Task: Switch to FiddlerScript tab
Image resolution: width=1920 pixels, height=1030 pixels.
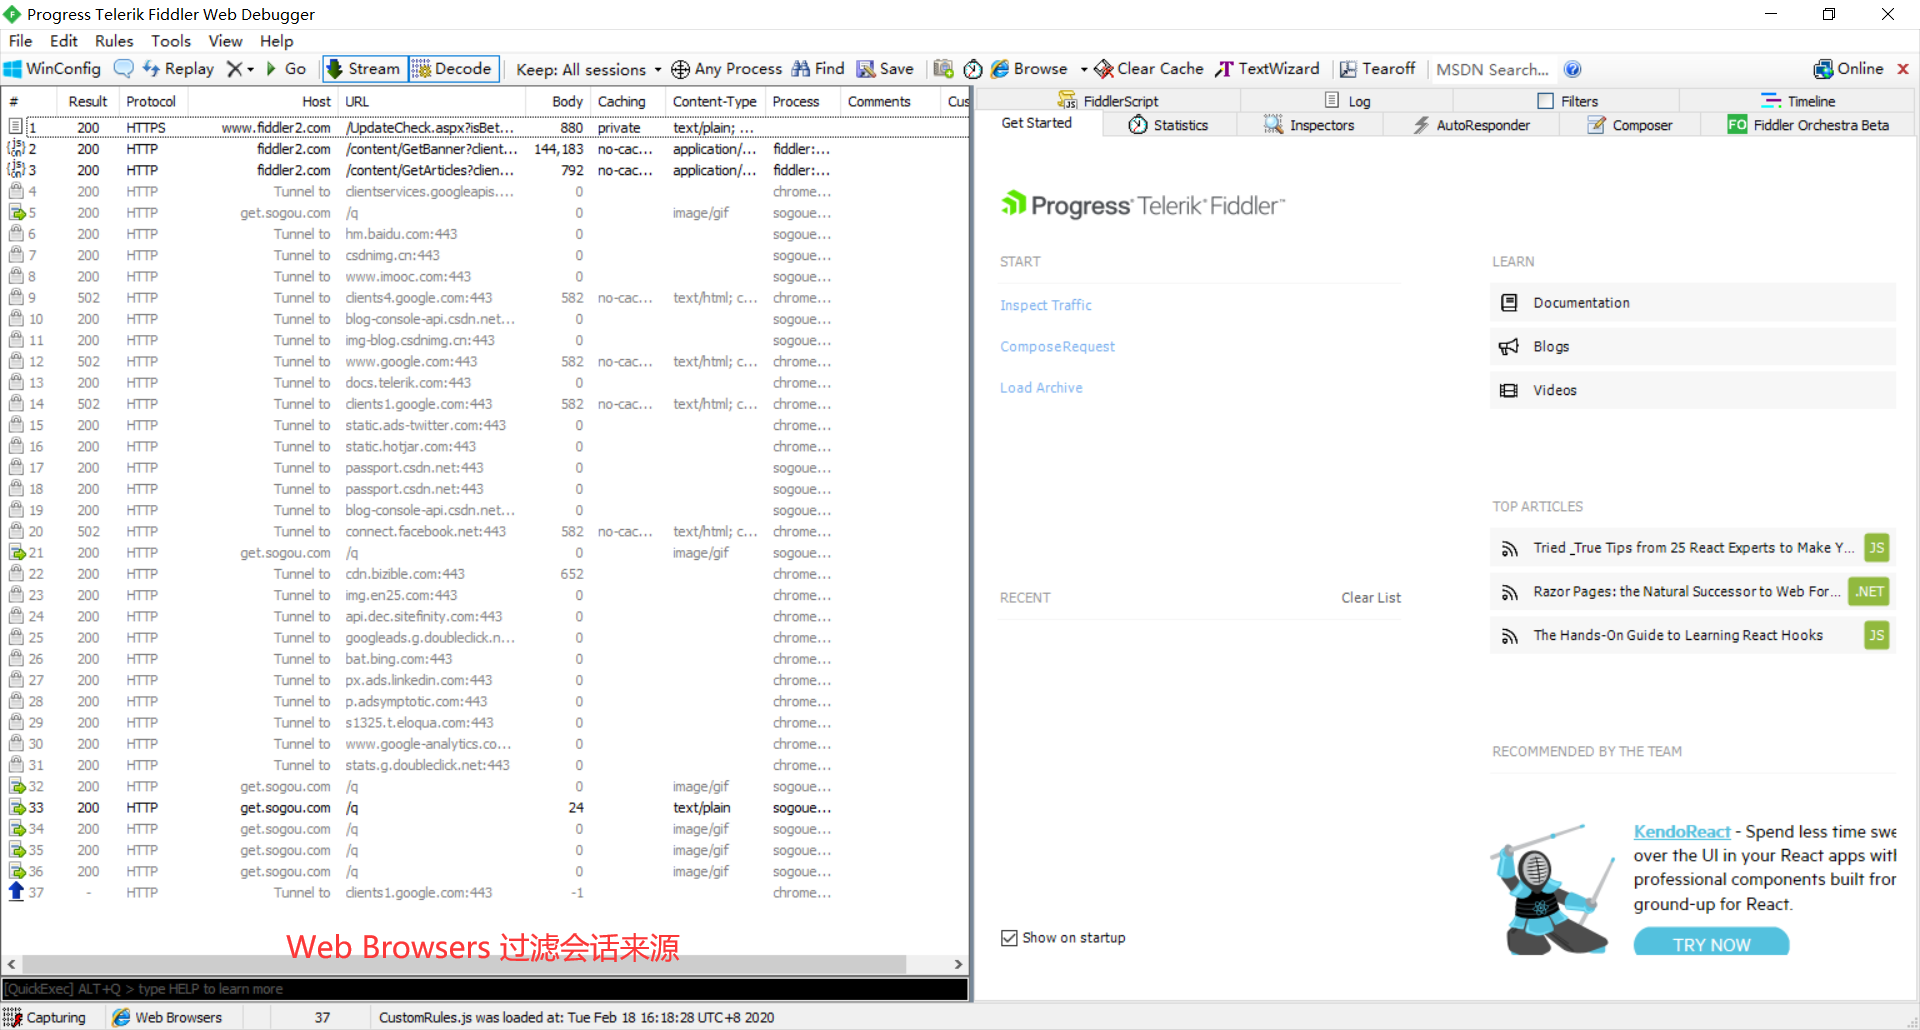Action: (1108, 101)
